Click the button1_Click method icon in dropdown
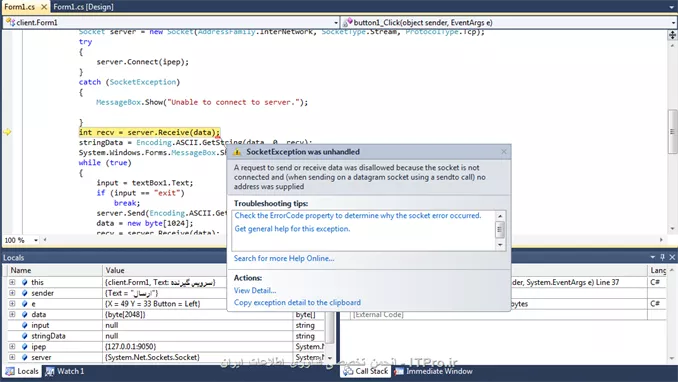678x382 pixels. [348, 22]
